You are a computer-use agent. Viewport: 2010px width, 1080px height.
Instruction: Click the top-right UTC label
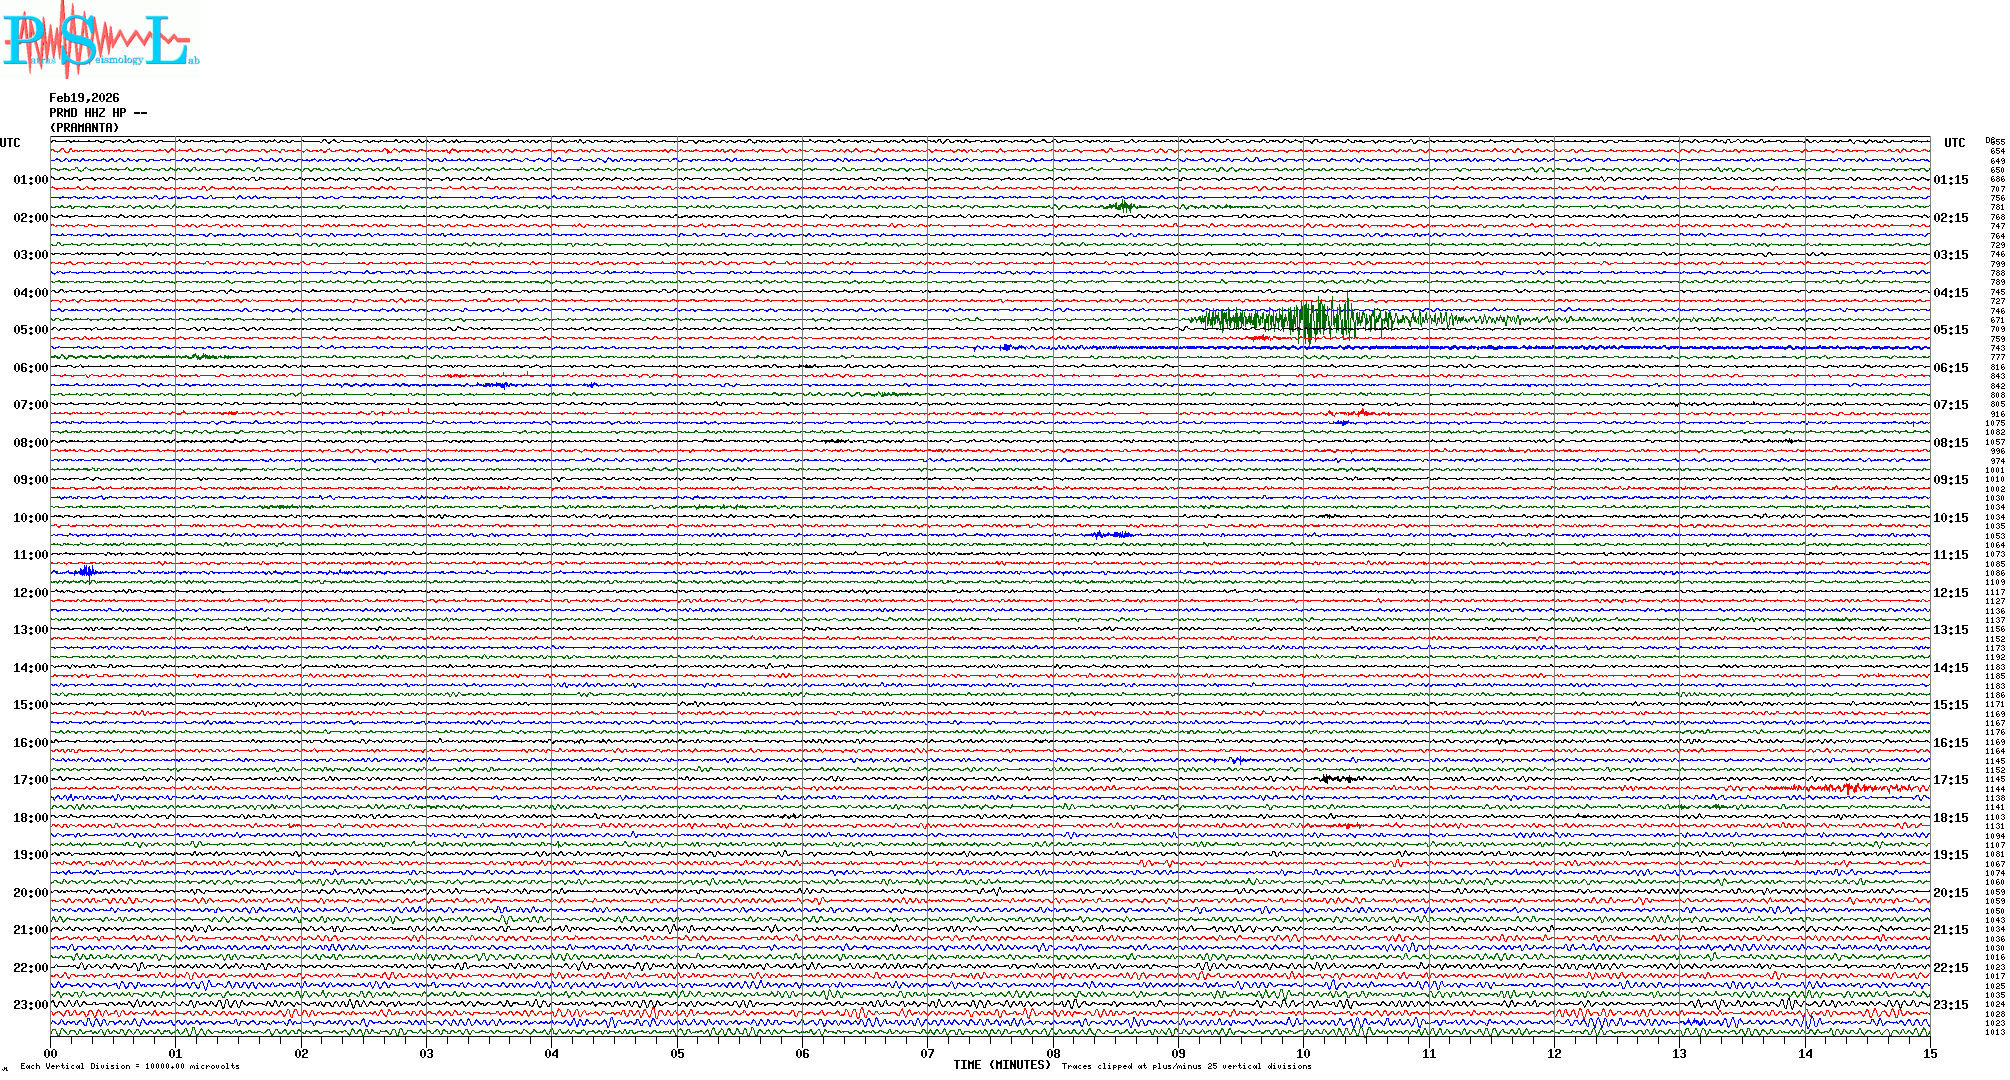pos(1954,143)
